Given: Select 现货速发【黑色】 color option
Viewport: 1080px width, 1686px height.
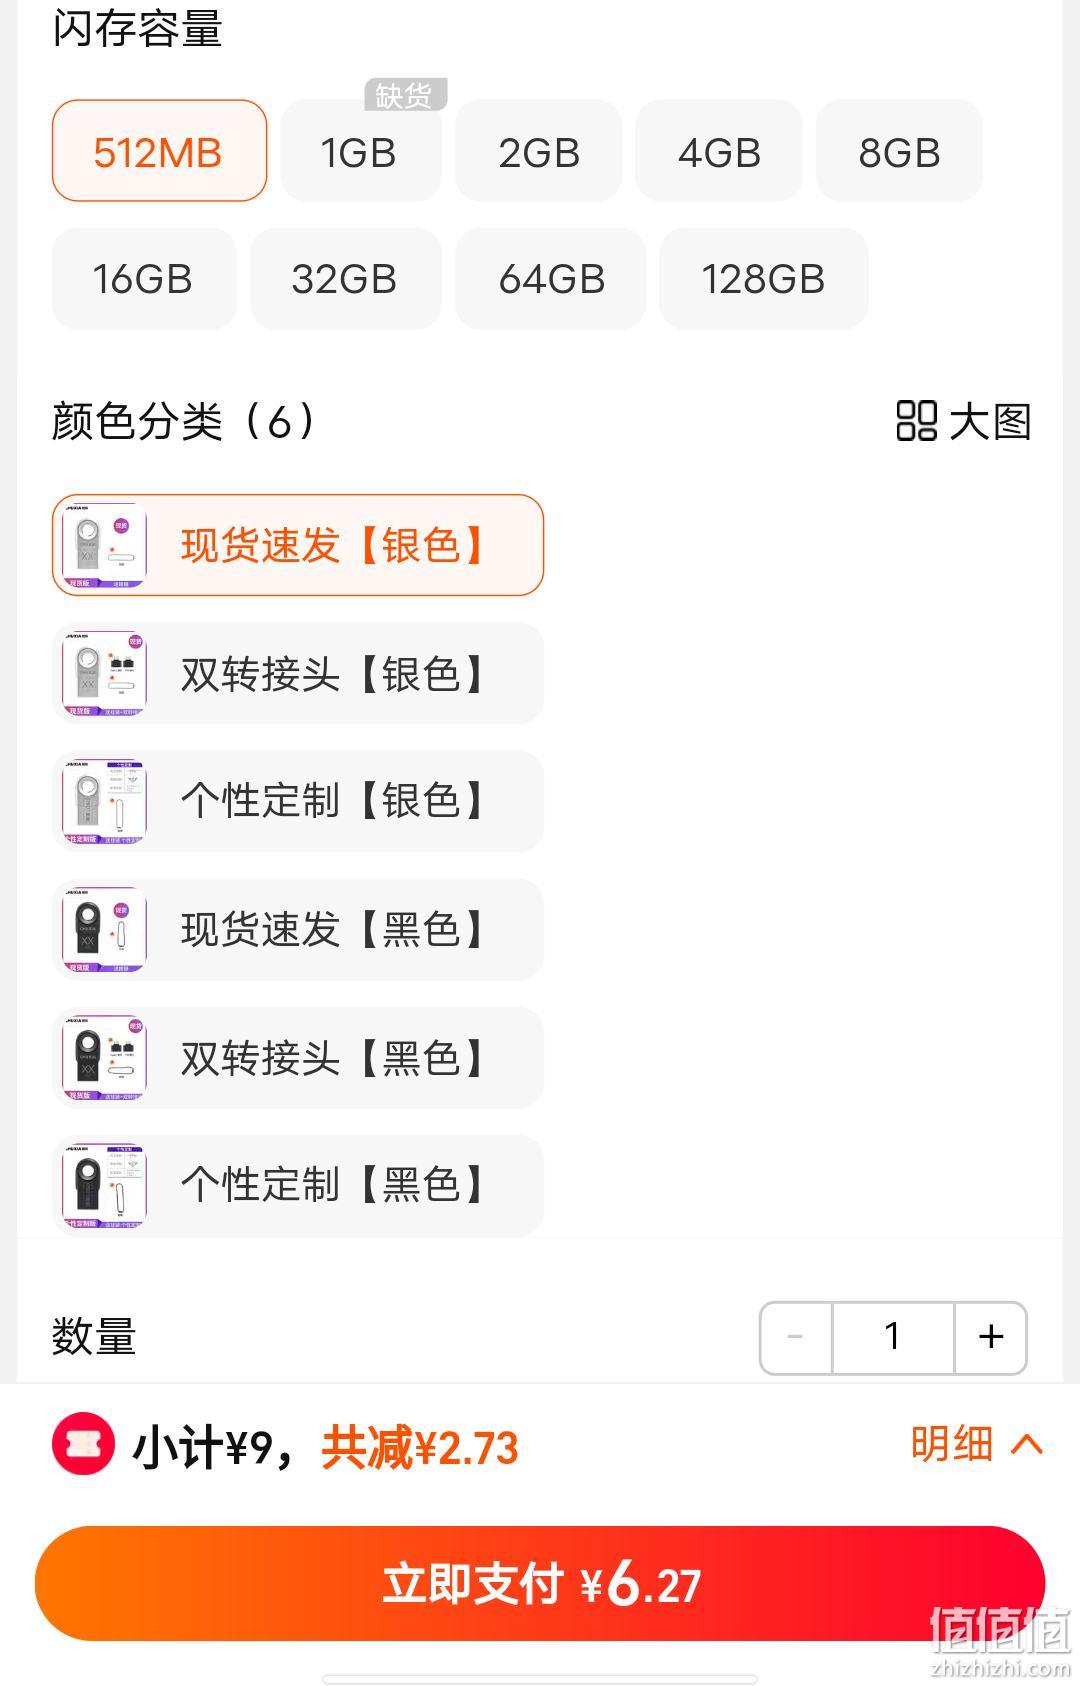Looking at the screenshot, I should tap(297, 929).
